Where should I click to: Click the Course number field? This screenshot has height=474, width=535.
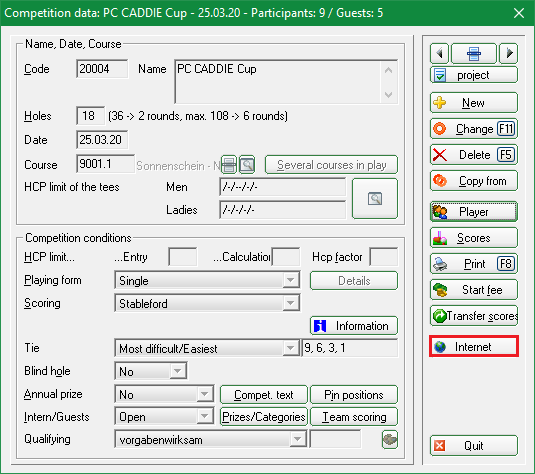click(105, 164)
